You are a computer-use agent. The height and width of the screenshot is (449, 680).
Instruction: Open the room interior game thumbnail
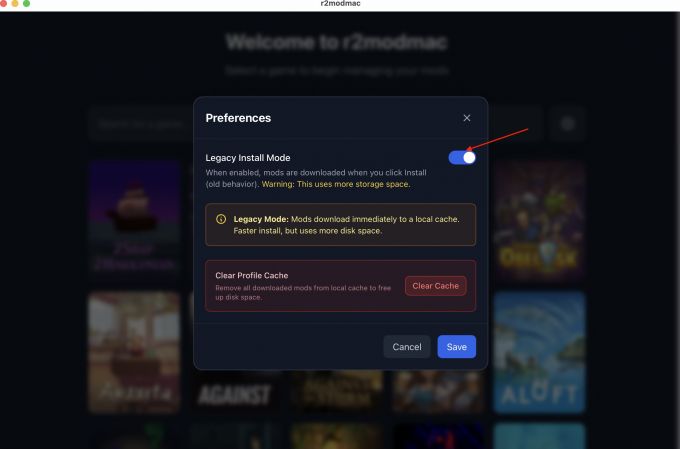point(134,352)
